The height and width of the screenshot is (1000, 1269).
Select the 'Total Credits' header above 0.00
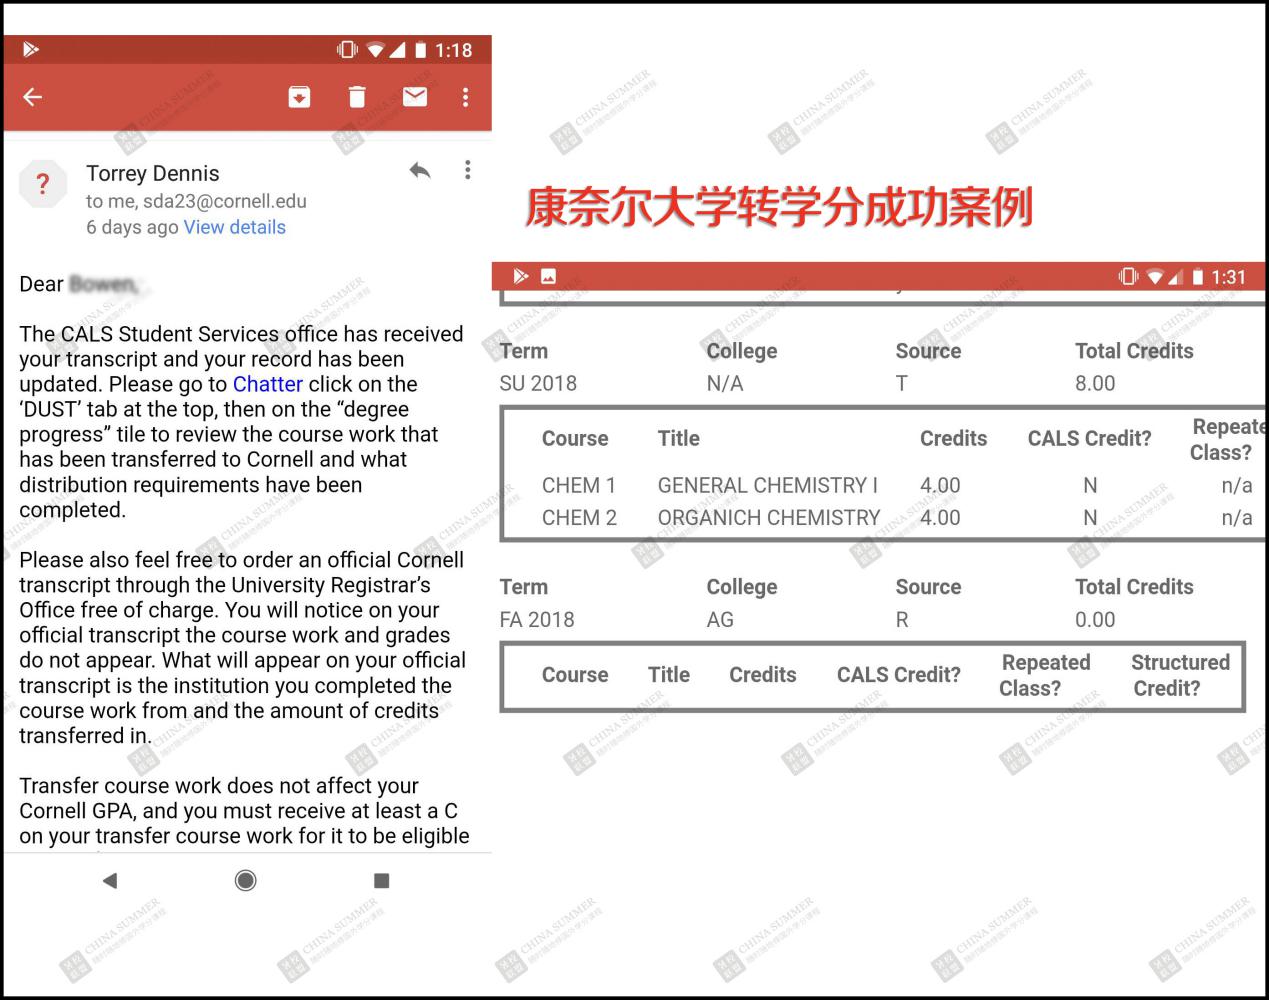[1134, 587]
